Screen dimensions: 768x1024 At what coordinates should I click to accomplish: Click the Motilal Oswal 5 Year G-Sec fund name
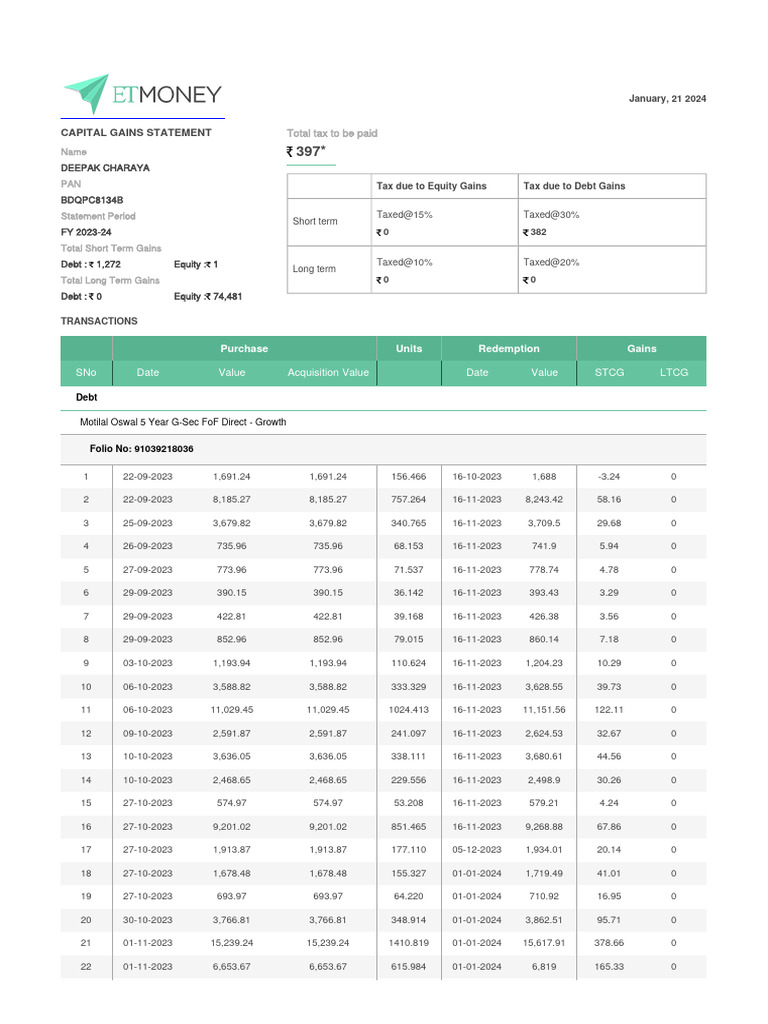[183, 422]
